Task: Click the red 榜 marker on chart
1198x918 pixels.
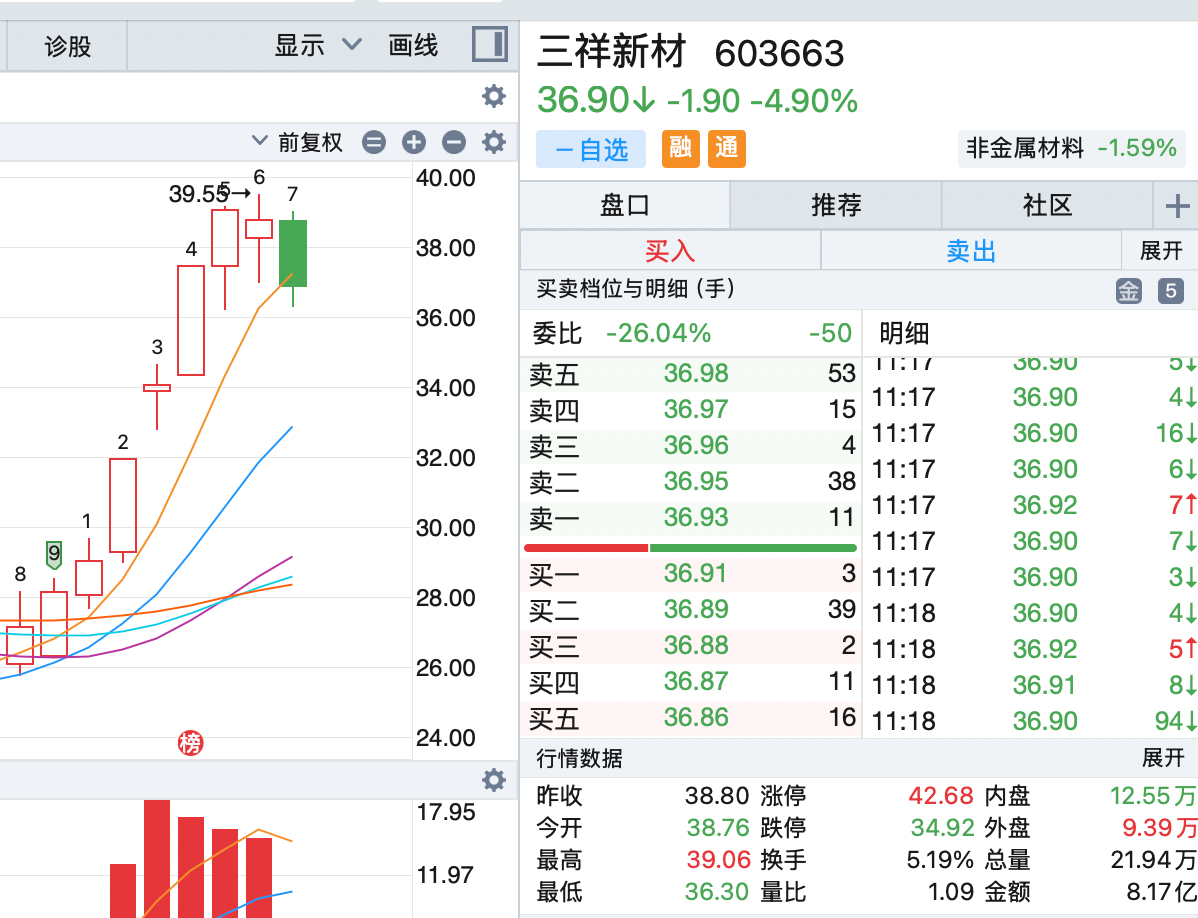Action: [x=191, y=742]
